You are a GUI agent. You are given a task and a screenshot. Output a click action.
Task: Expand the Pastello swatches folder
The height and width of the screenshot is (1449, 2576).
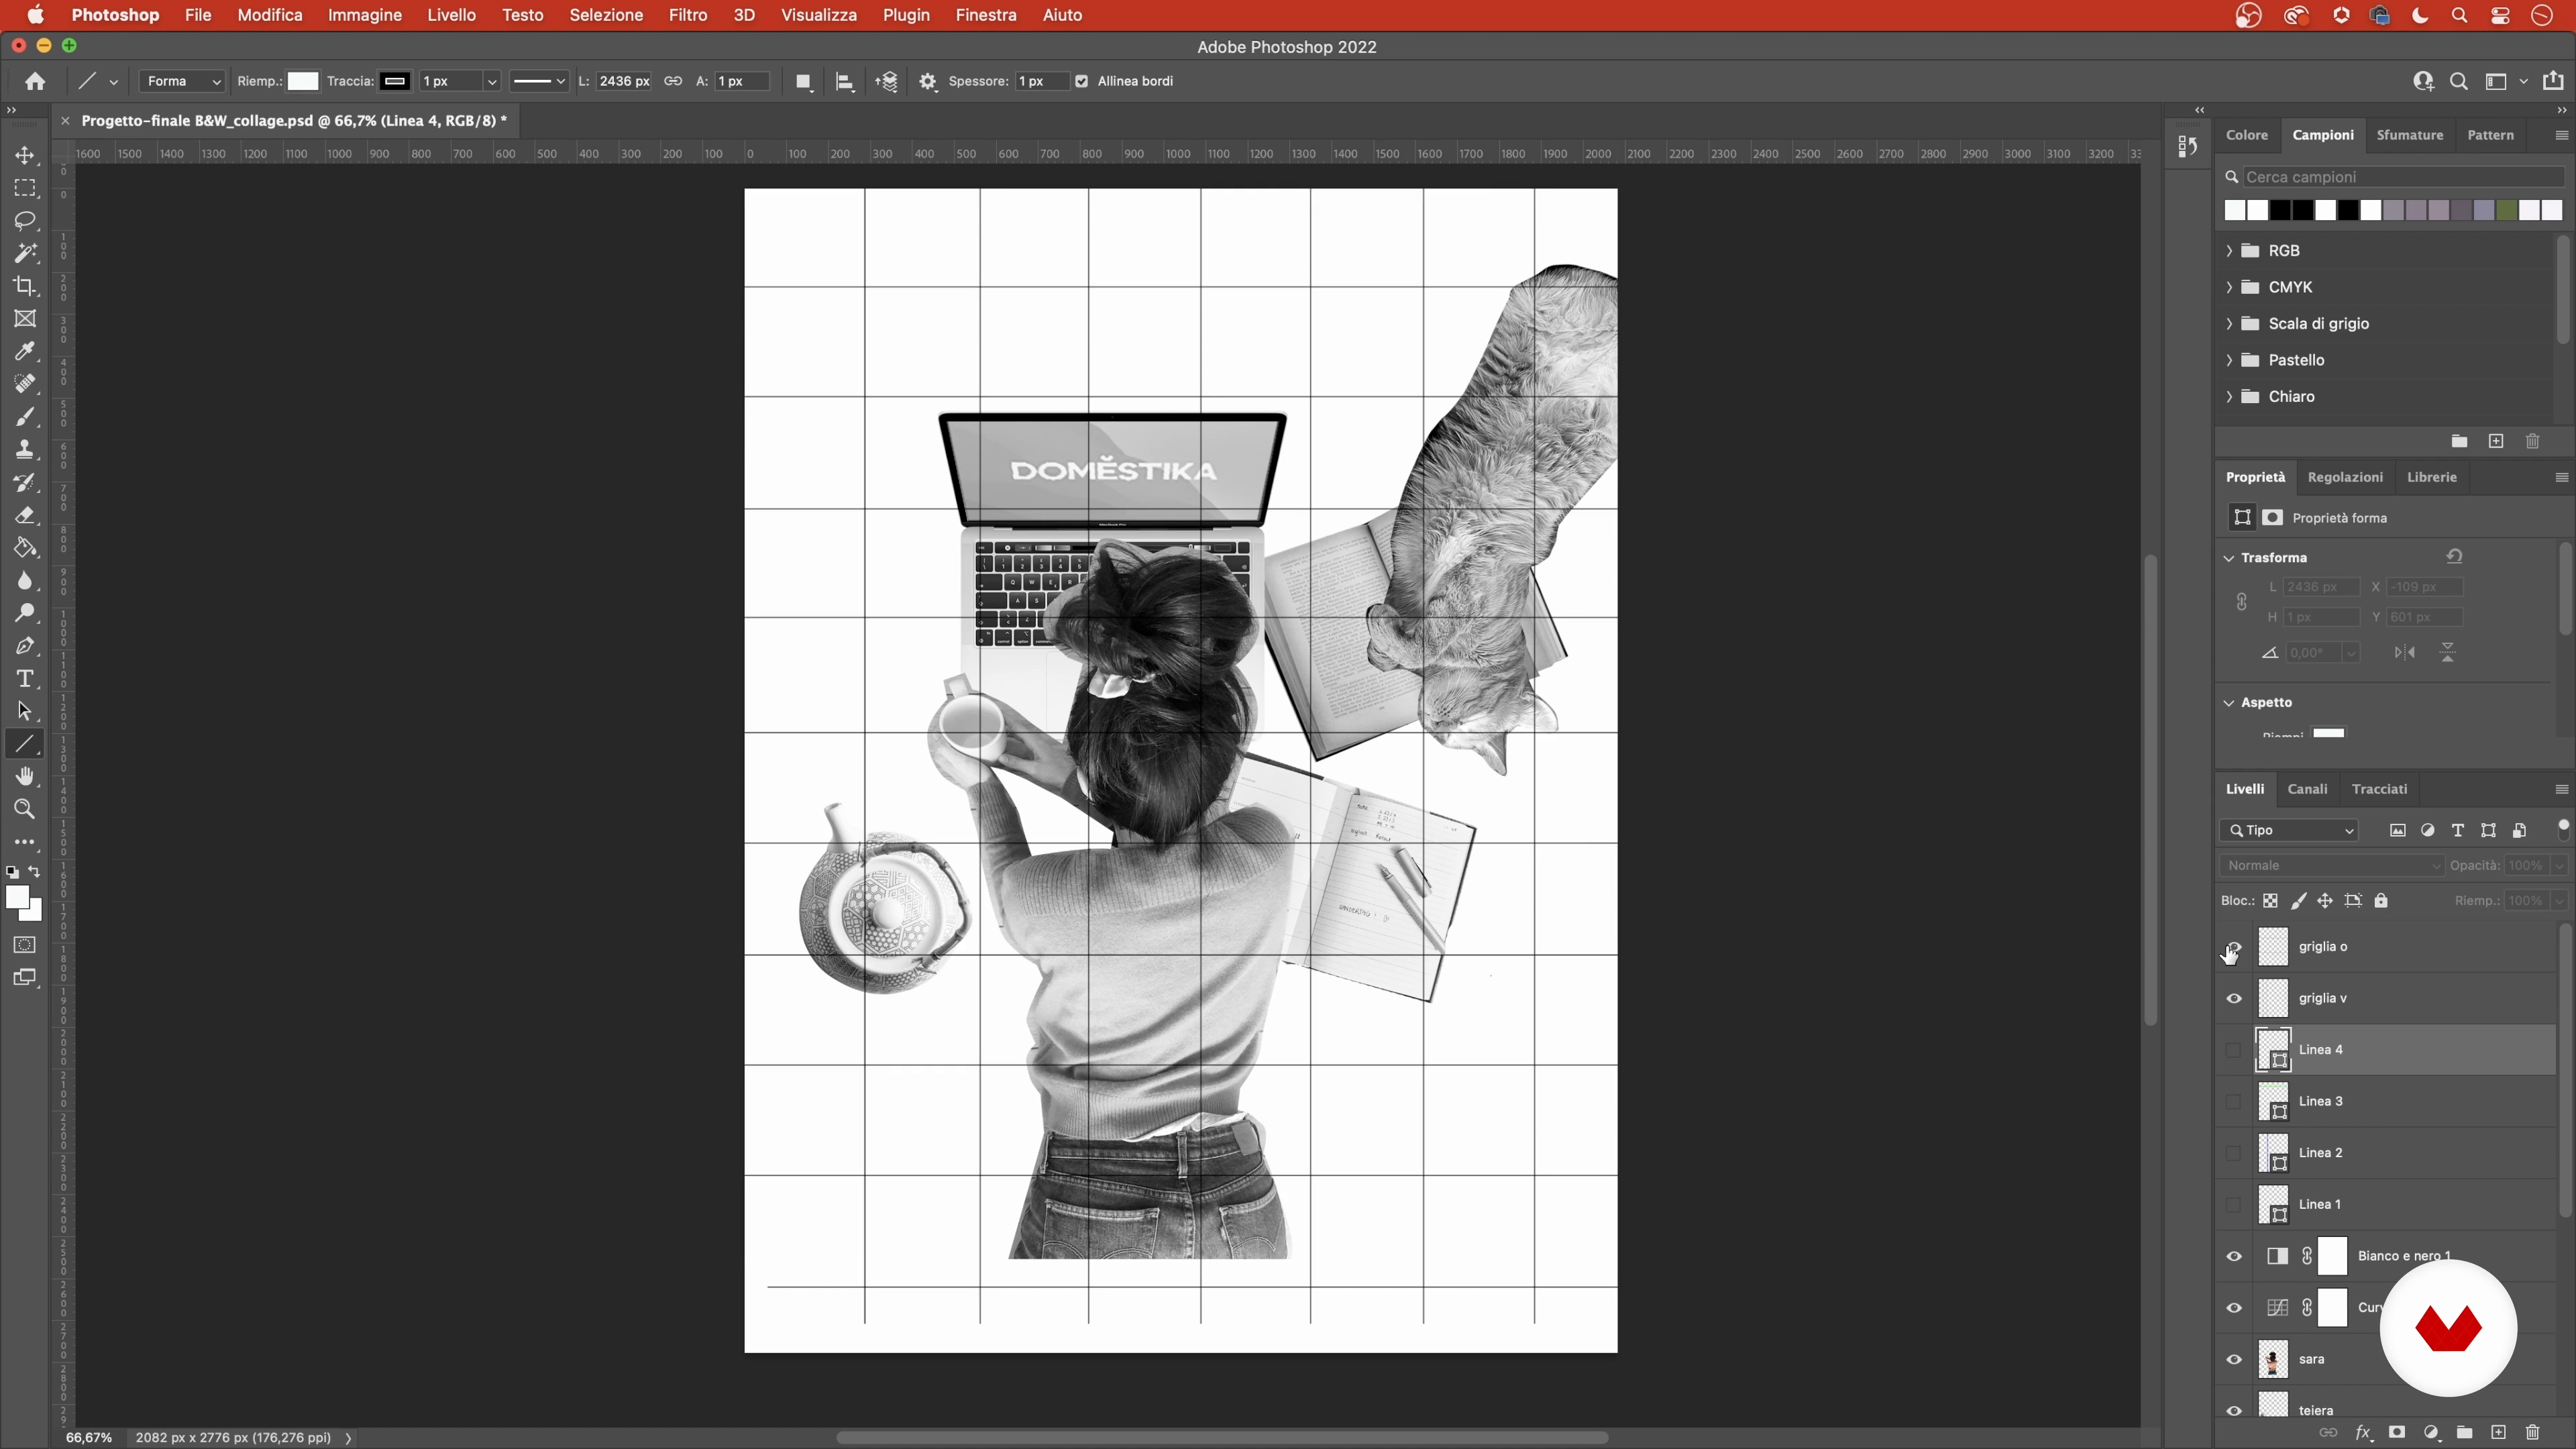(x=2229, y=361)
